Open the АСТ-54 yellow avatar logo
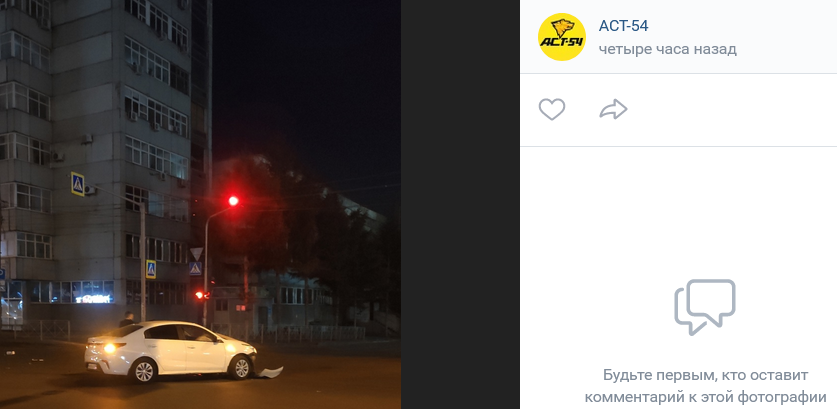Image resolution: width=837 pixels, height=409 pixels. pyautogui.click(x=562, y=37)
